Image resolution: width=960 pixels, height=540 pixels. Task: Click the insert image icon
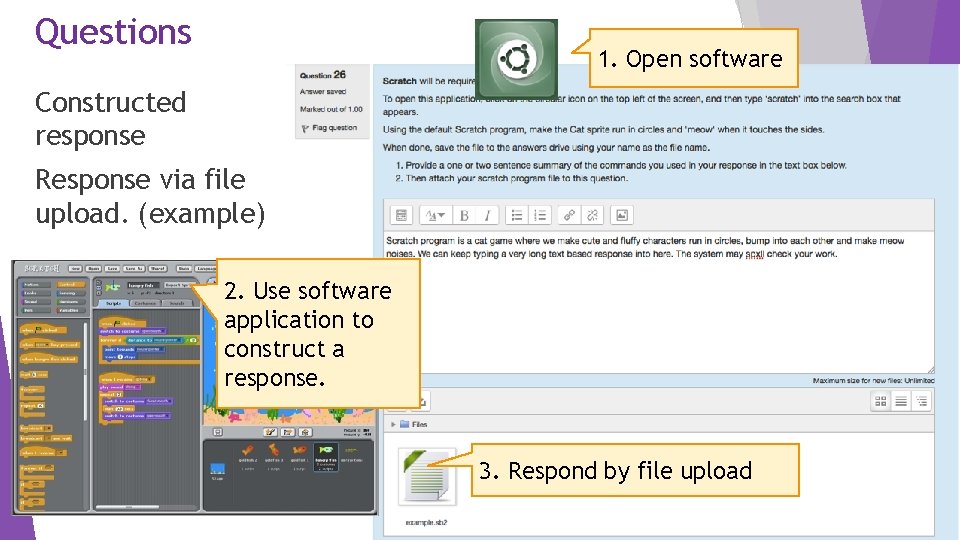click(x=621, y=215)
